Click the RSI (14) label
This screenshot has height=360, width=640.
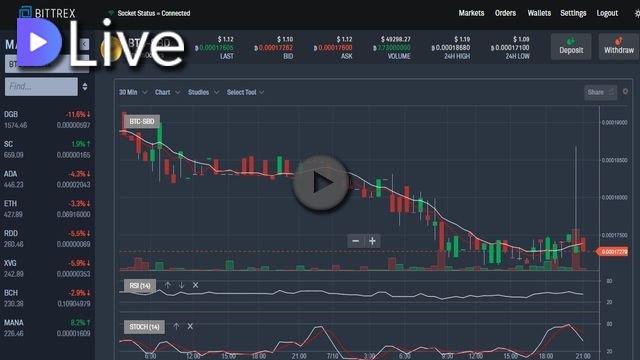[140, 285]
